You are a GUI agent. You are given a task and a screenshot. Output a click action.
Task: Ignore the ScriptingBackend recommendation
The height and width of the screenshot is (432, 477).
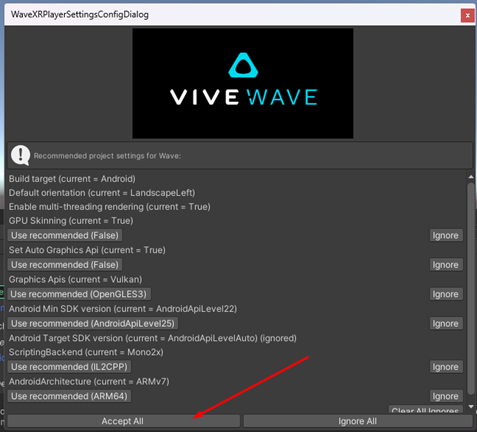(x=446, y=367)
